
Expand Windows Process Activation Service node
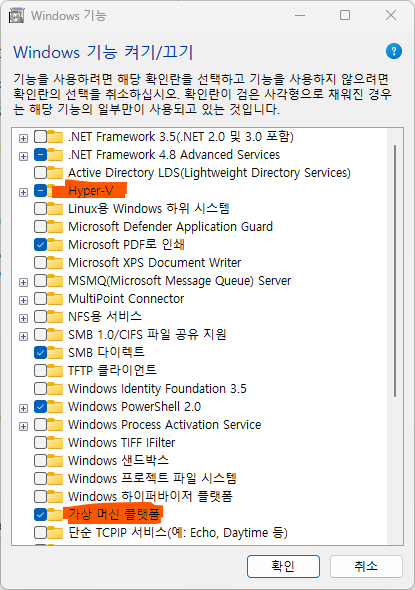[23, 426]
